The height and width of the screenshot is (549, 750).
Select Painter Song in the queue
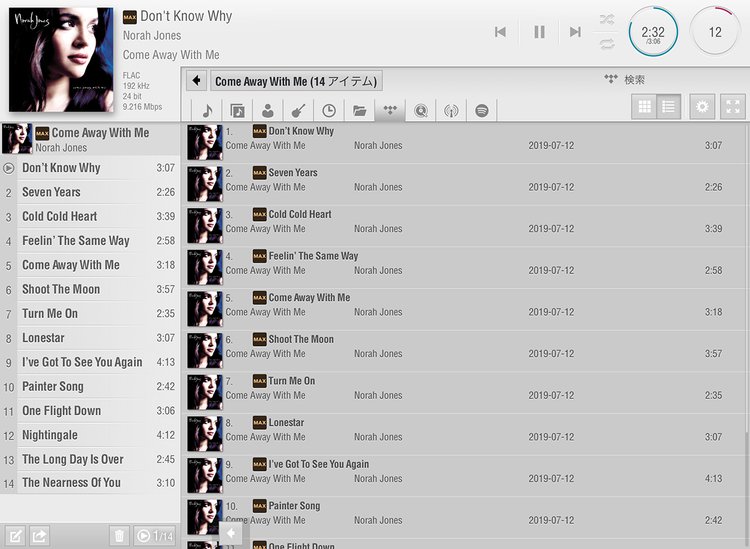[90, 386]
